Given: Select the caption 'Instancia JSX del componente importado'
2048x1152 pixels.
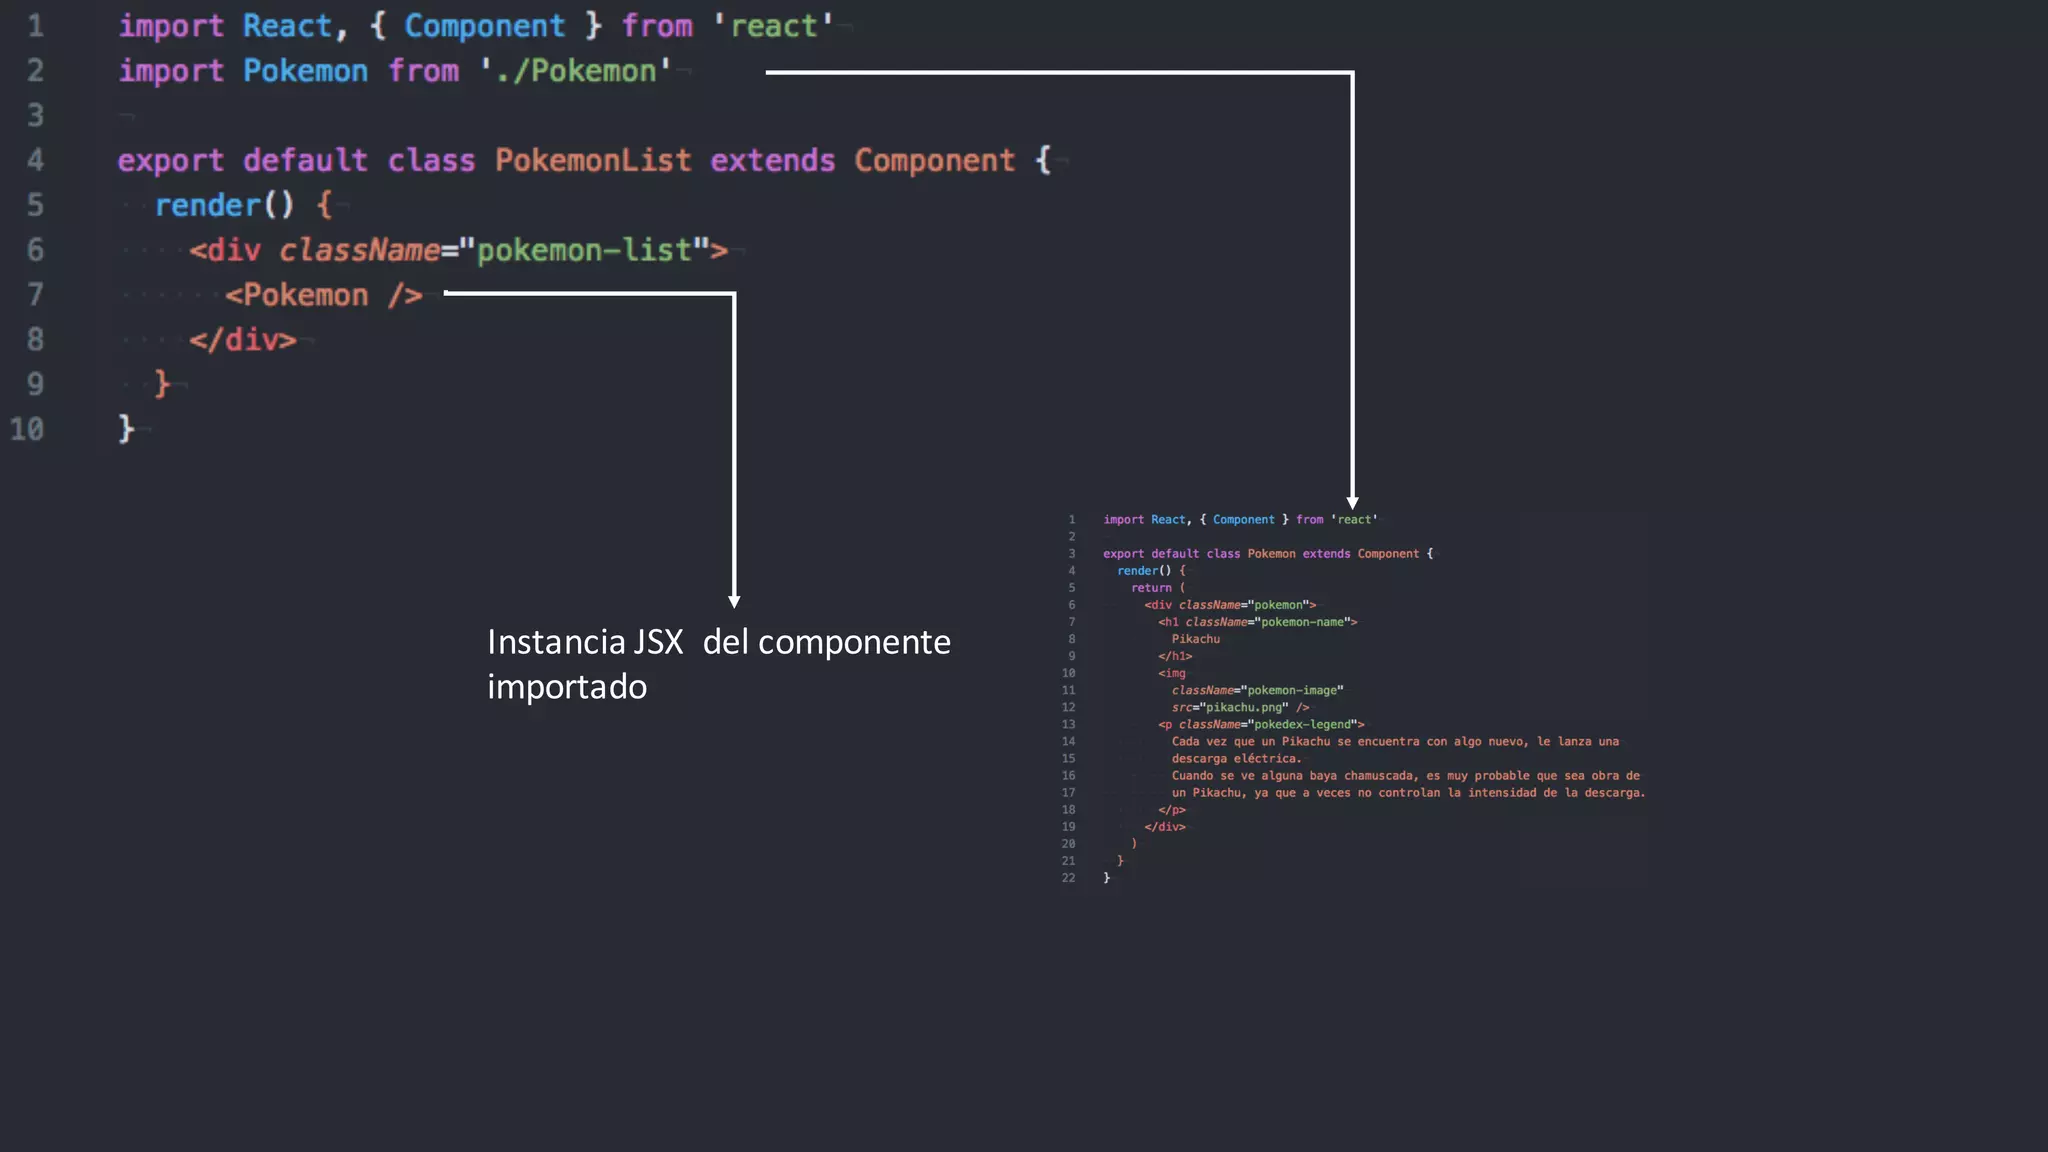Looking at the screenshot, I should (719, 664).
